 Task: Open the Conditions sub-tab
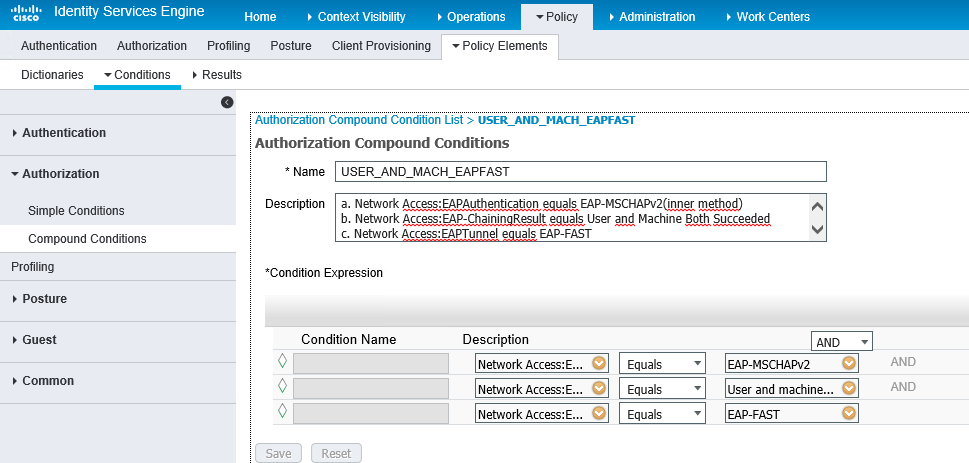coord(137,75)
